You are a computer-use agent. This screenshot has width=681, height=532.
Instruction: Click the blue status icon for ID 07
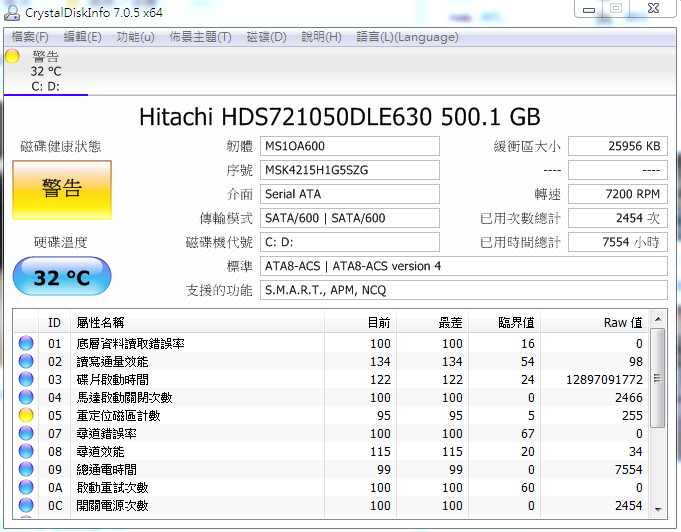coord(26,433)
